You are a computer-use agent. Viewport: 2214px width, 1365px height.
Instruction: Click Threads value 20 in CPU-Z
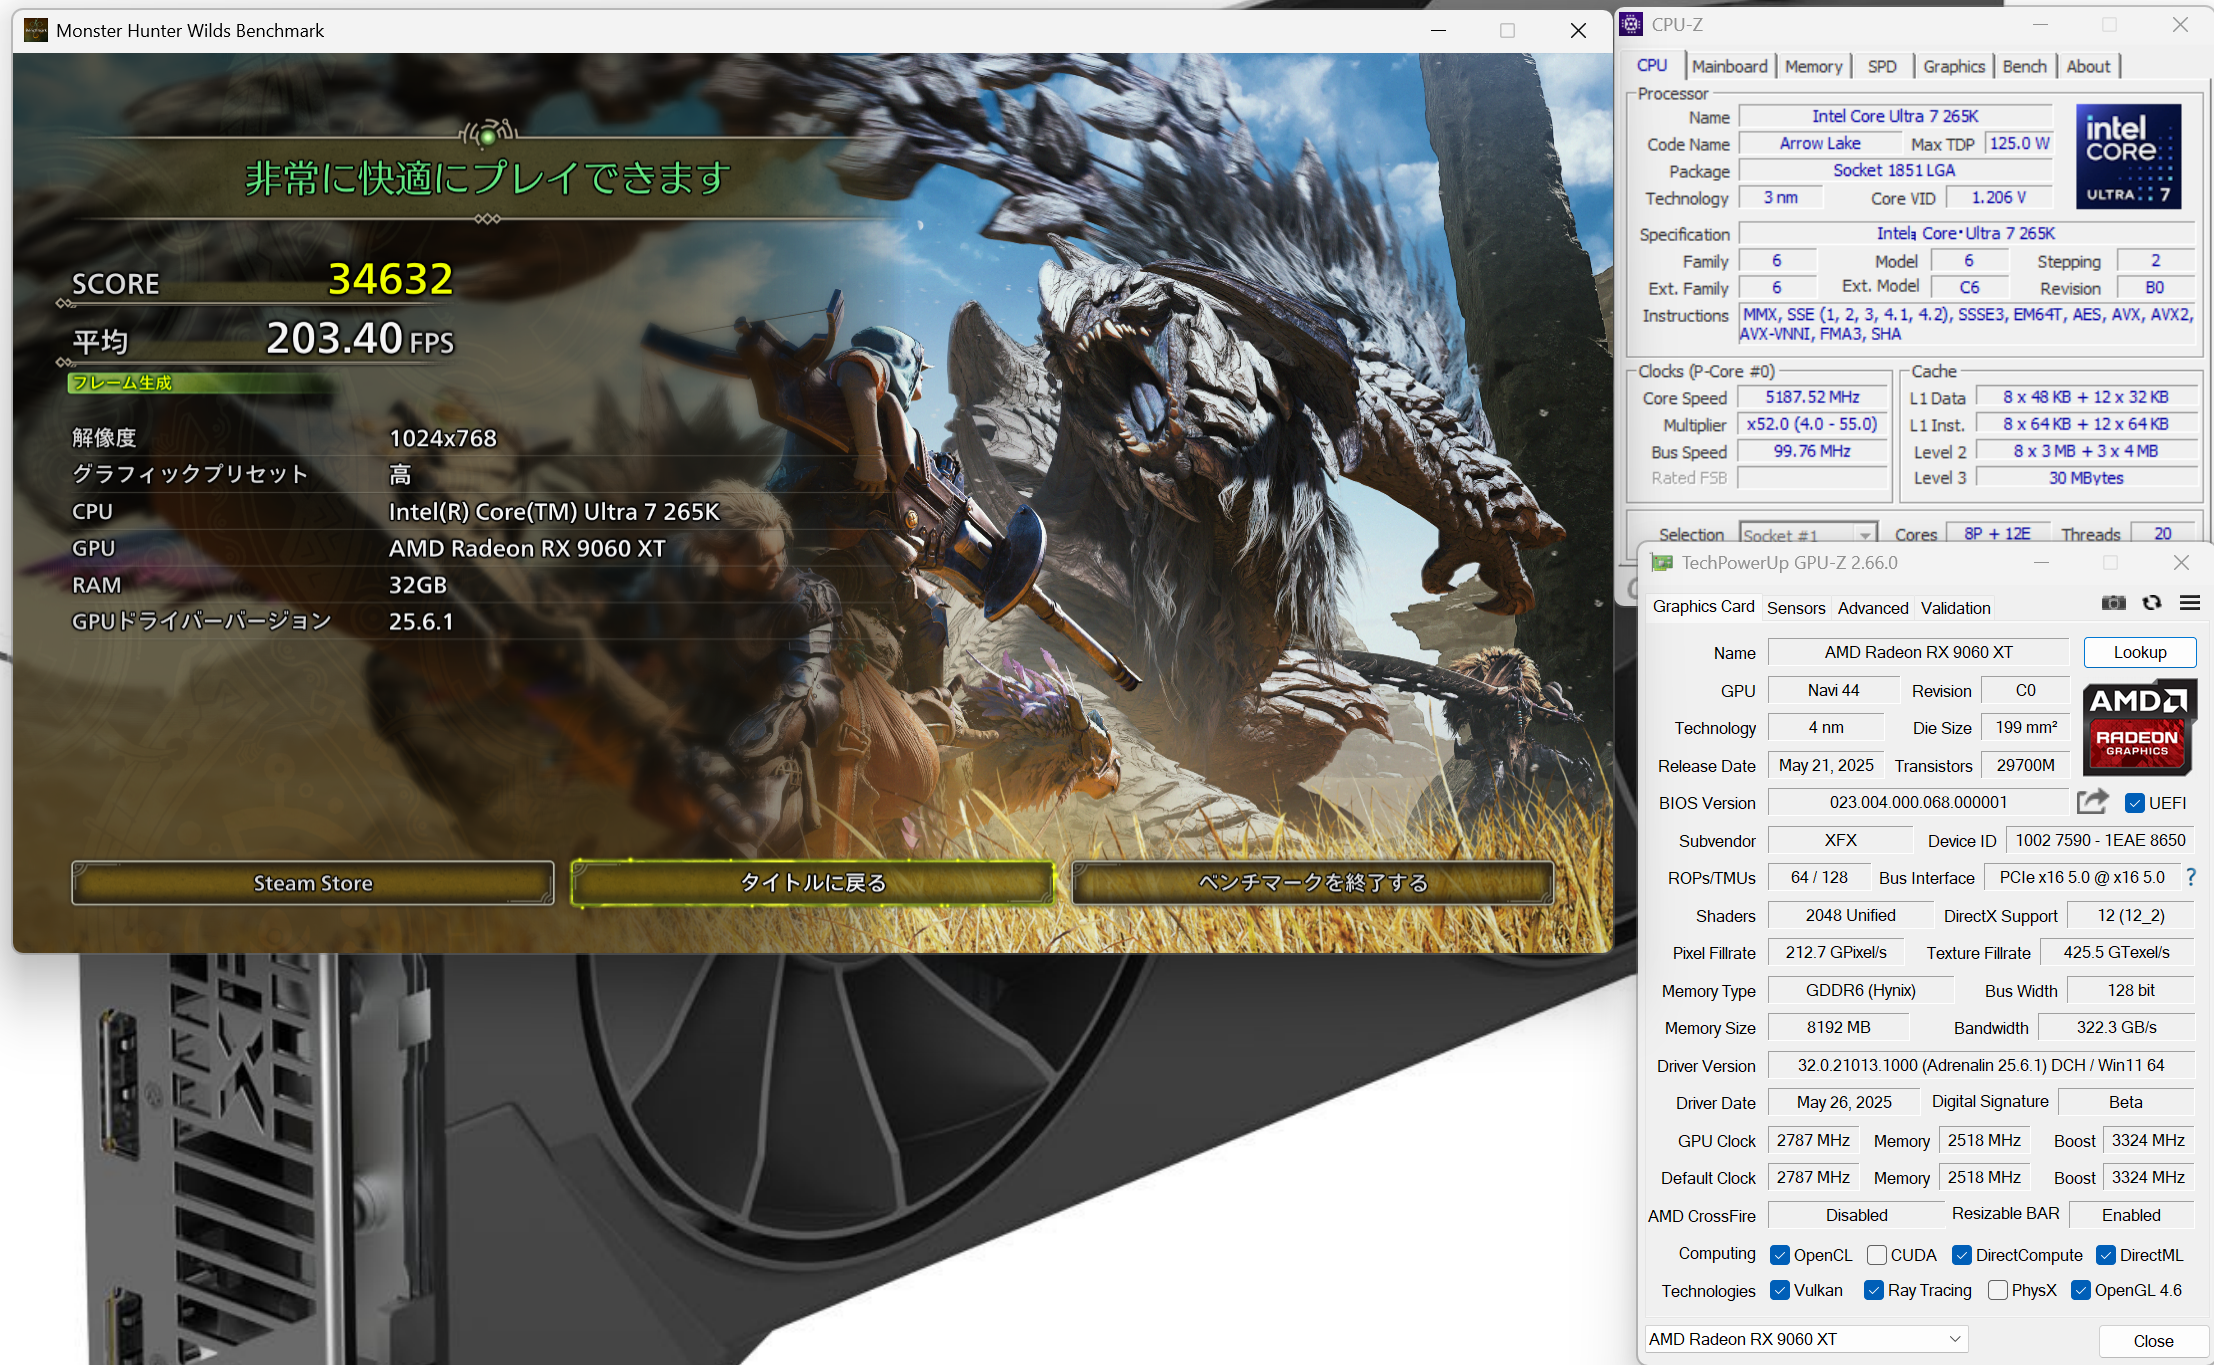coord(2163,534)
